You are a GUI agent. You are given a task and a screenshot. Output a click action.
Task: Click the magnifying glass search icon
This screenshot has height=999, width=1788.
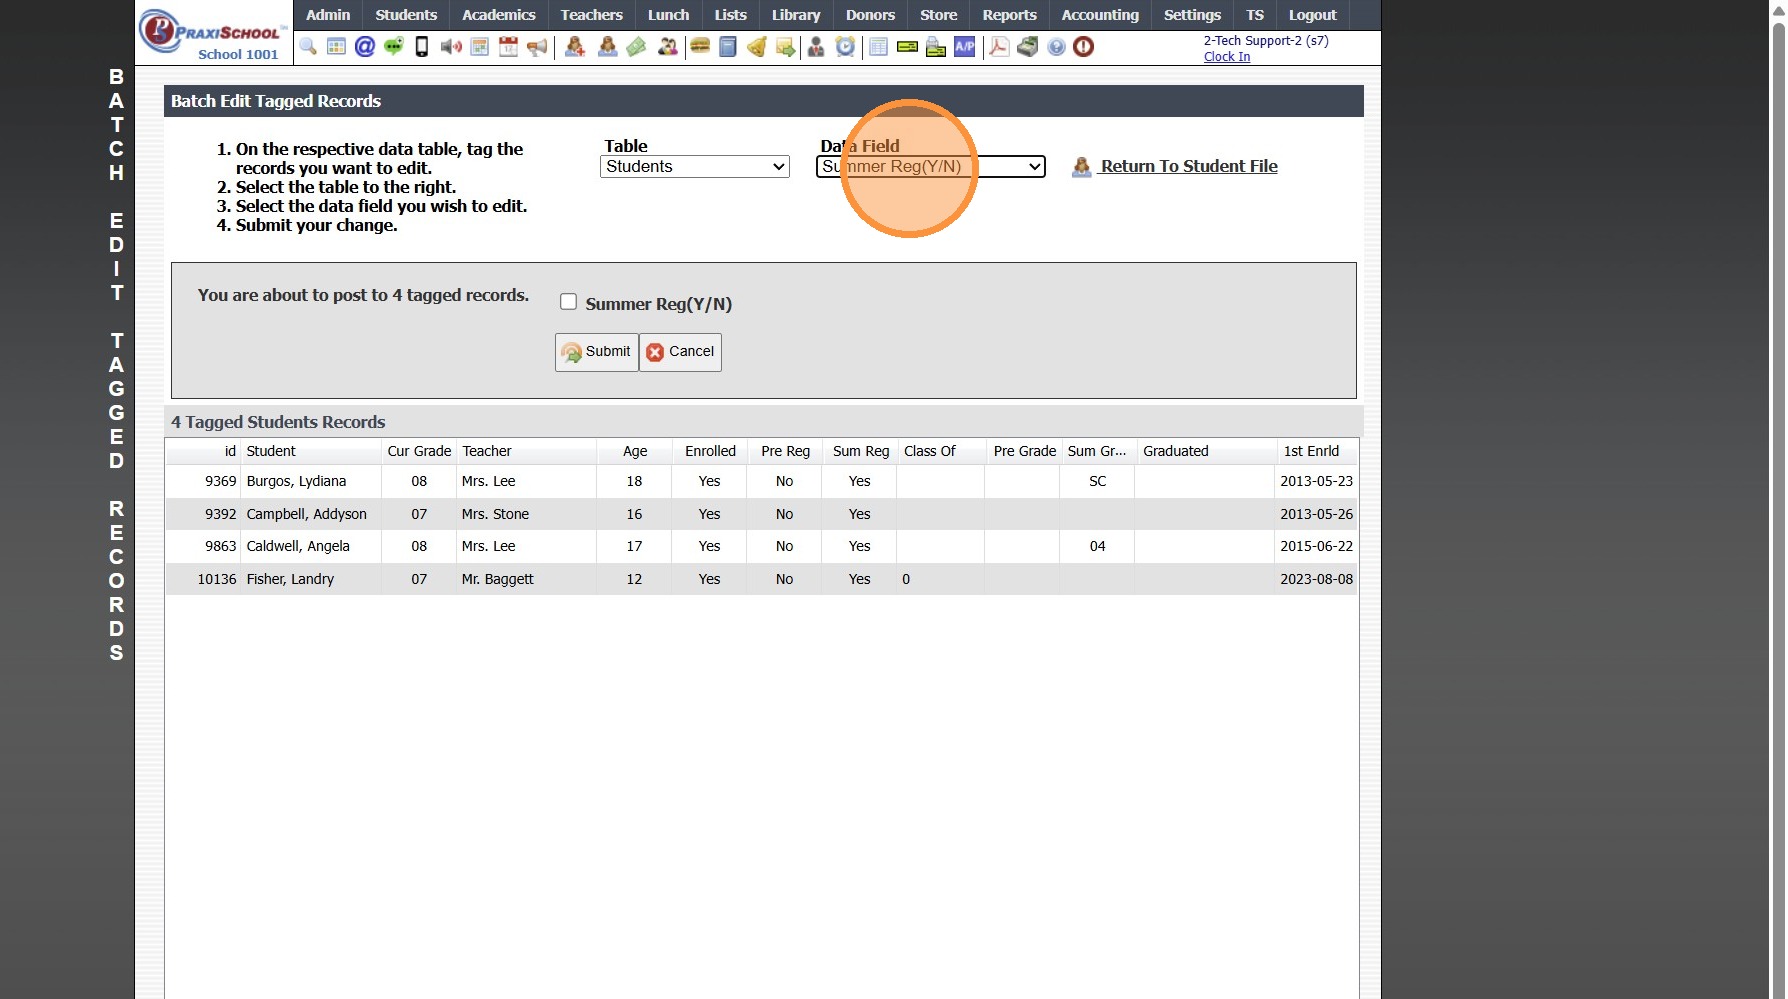(308, 47)
